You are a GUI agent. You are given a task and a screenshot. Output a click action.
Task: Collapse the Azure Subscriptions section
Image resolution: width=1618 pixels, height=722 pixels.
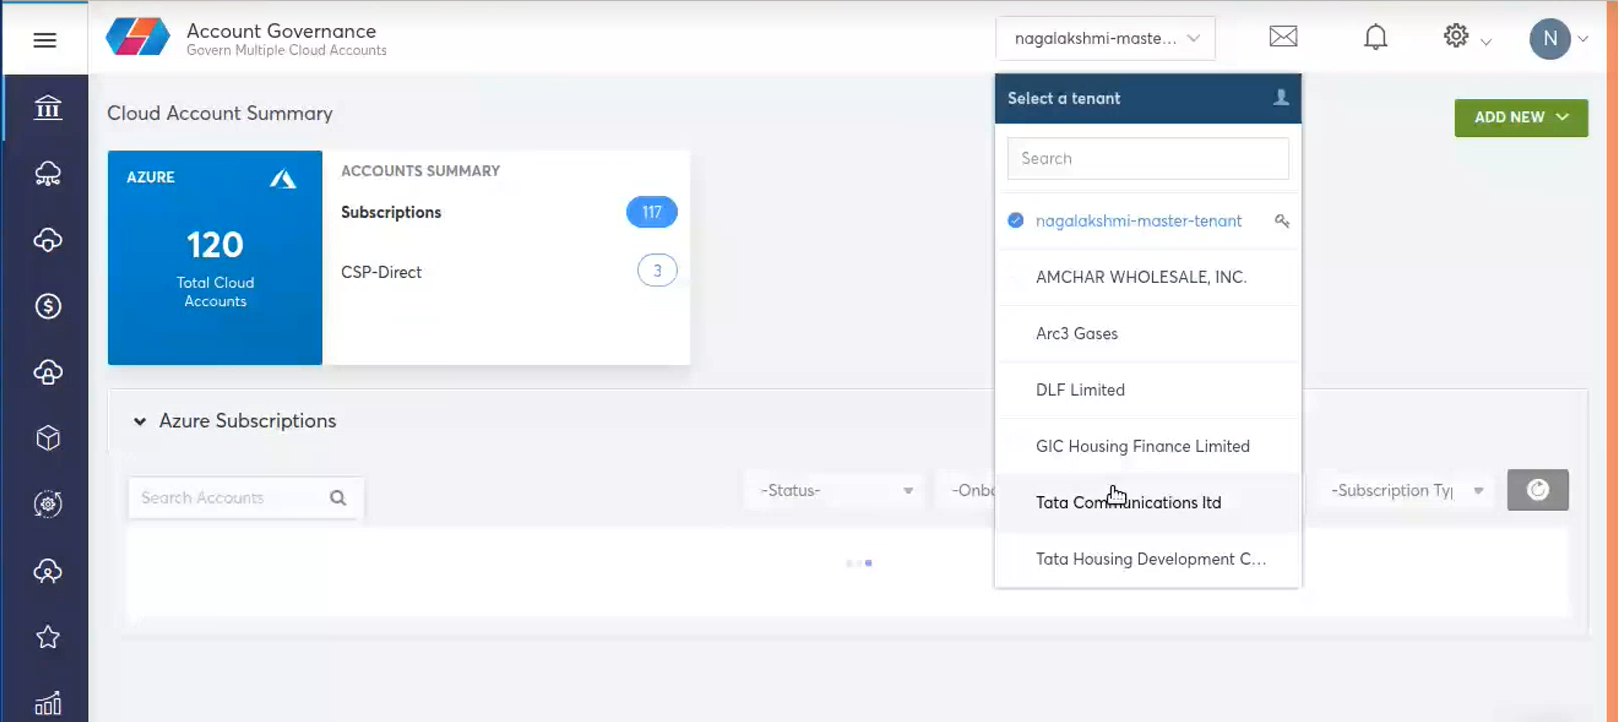coord(140,422)
